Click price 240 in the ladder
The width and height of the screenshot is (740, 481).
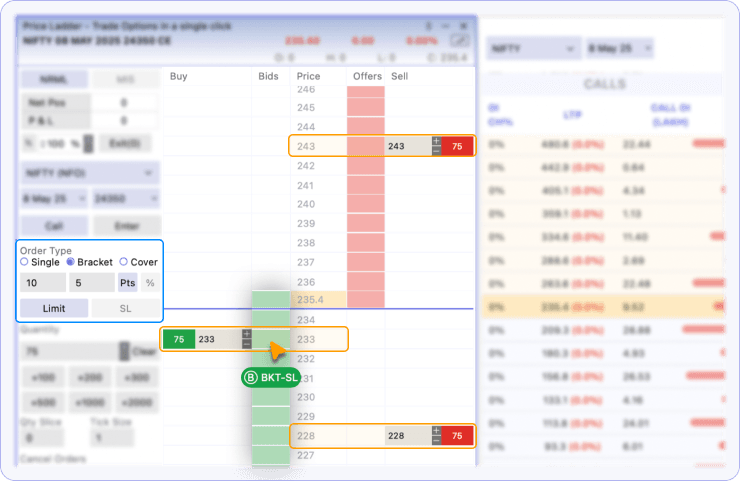pyautogui.click(x=306, y=204)
